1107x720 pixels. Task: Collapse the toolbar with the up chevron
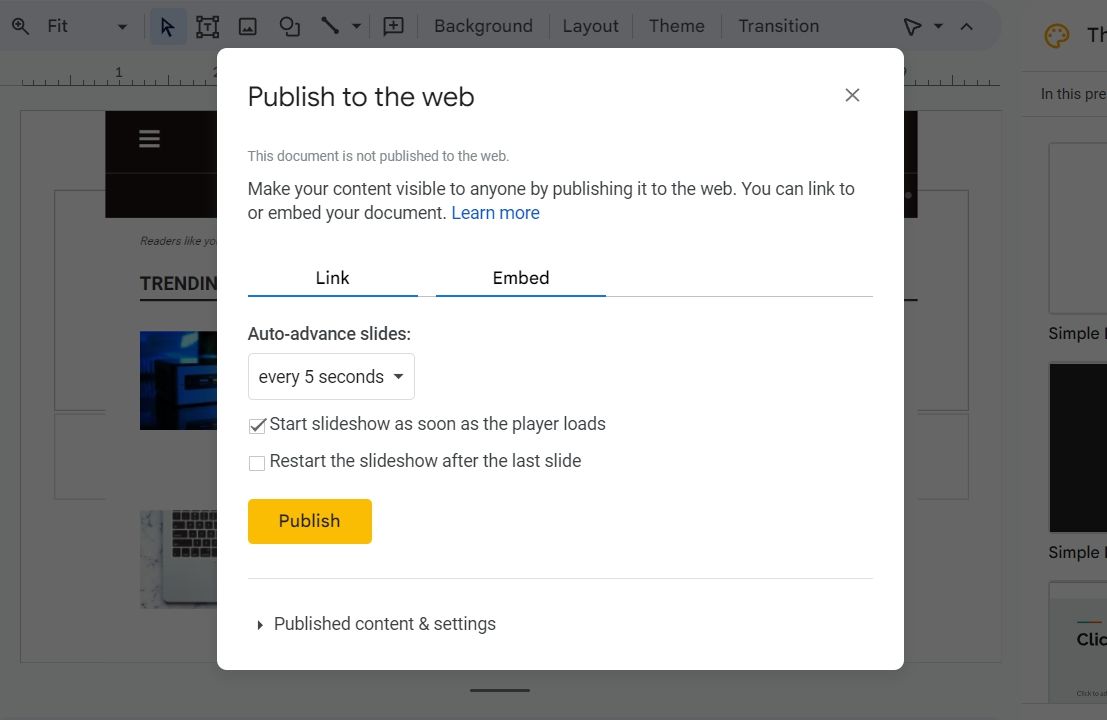[x=966, y=26]
